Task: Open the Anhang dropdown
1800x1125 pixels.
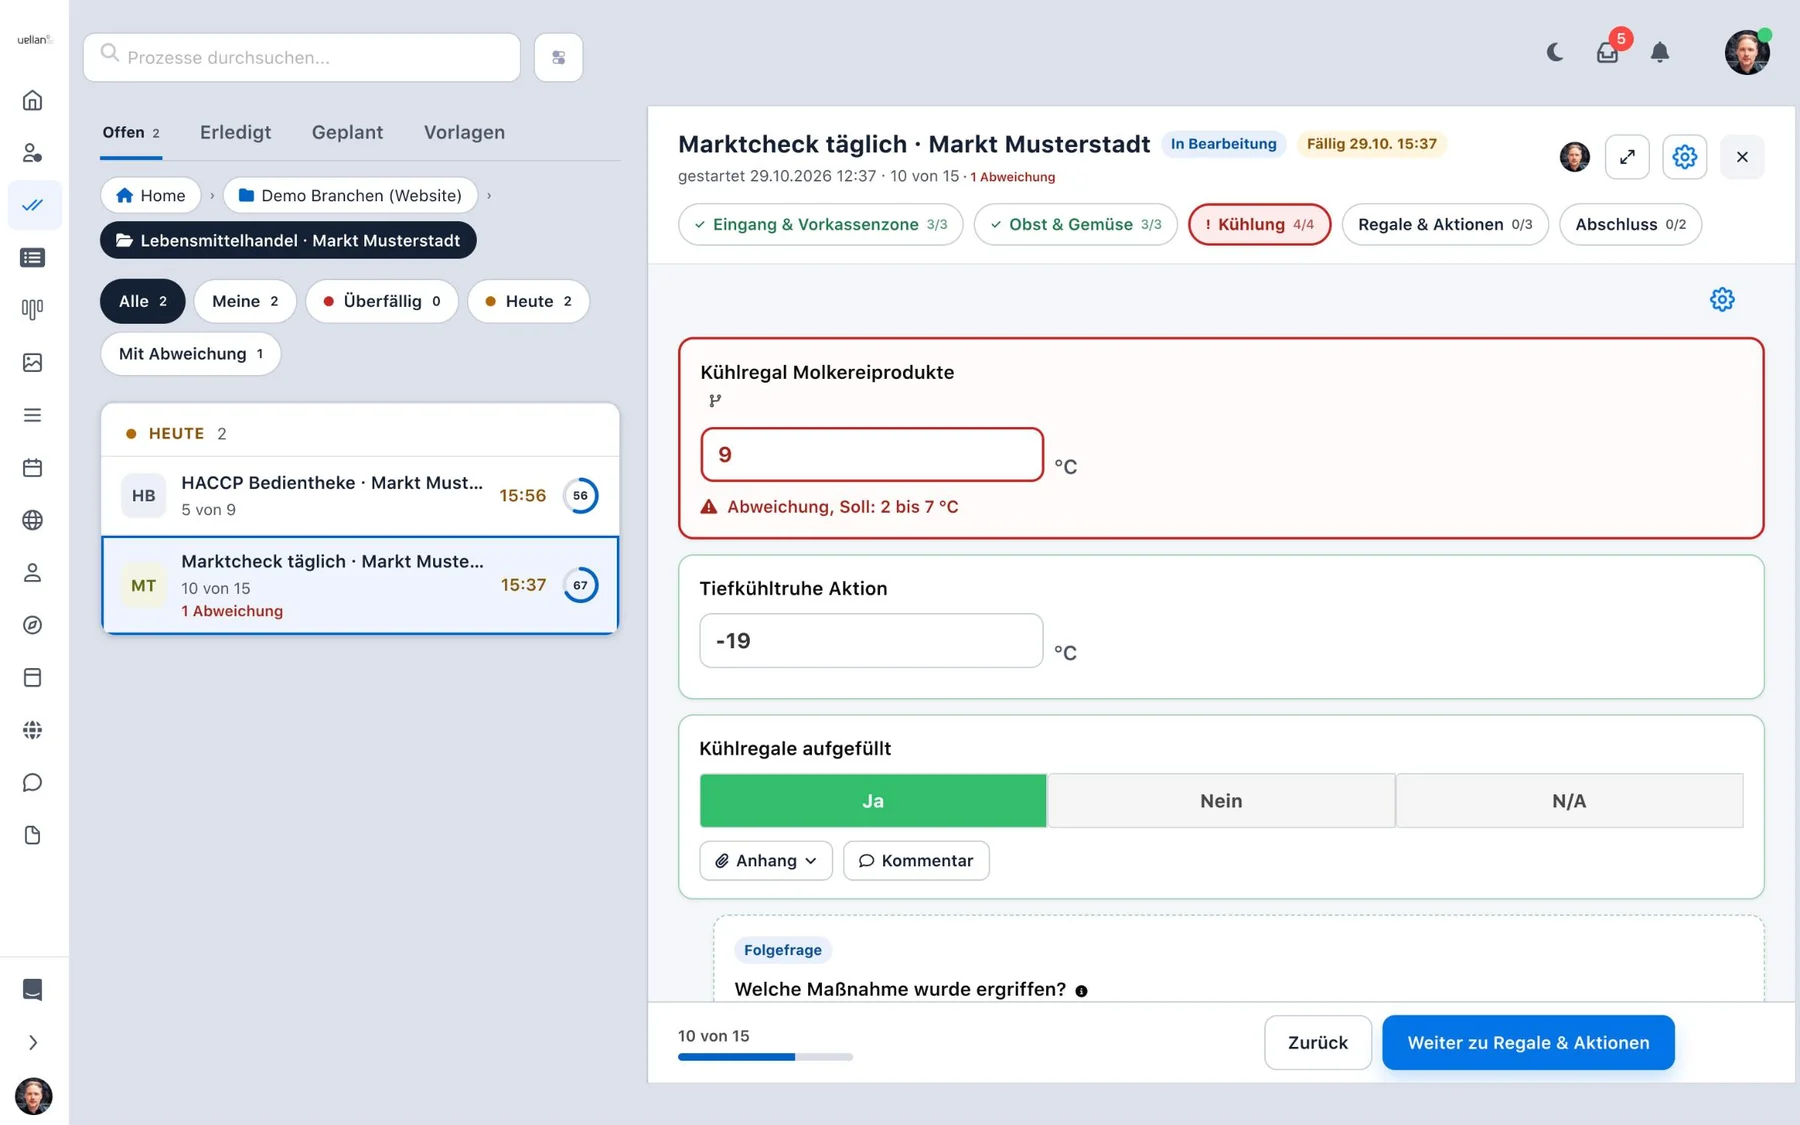Action: [766, 861]
